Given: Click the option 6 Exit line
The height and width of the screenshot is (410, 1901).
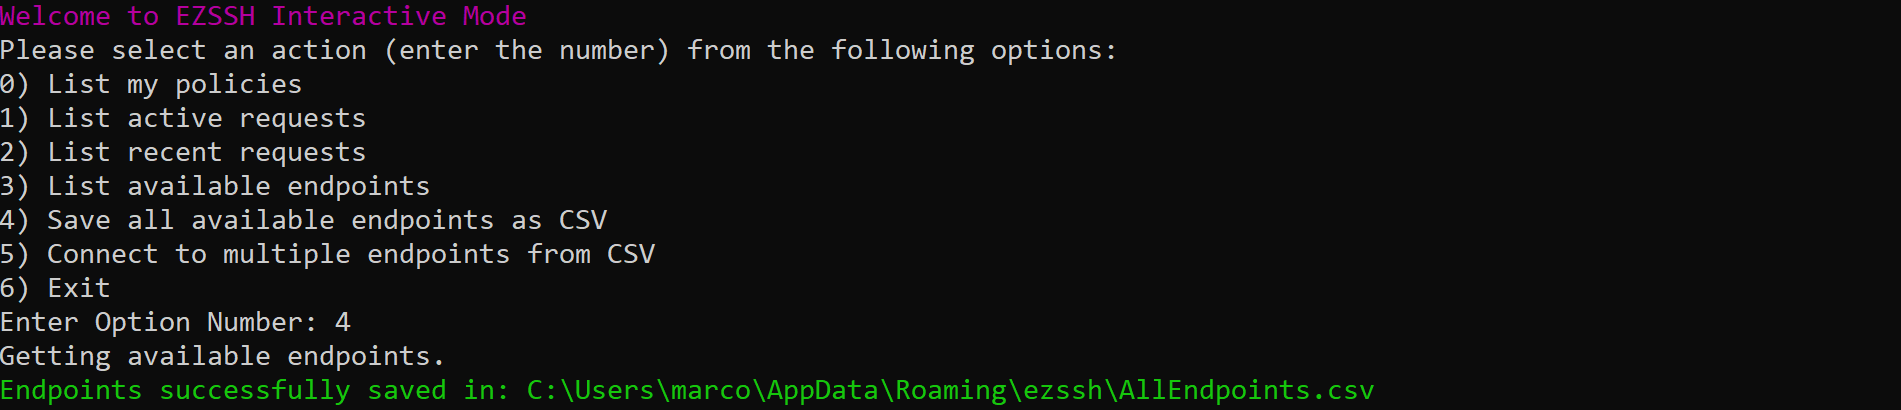Looking at the screenshot, I should point(55,289).
